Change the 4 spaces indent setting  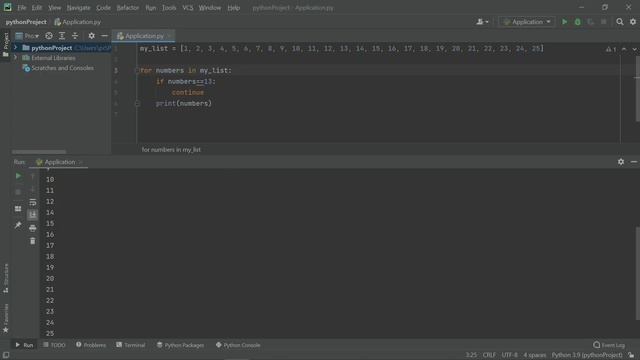pyautogui.click(x=534, y=355)
